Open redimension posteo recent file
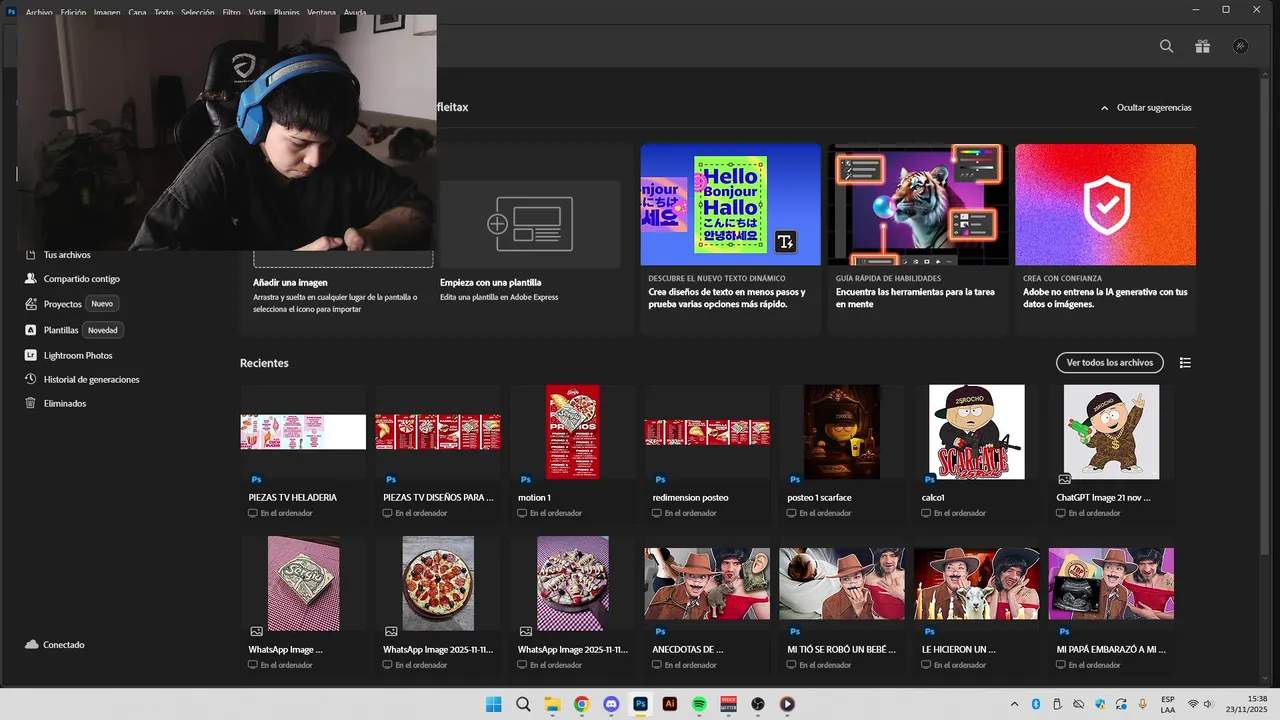The height and width of the screenshot is (720, 1280). point(707,455)
